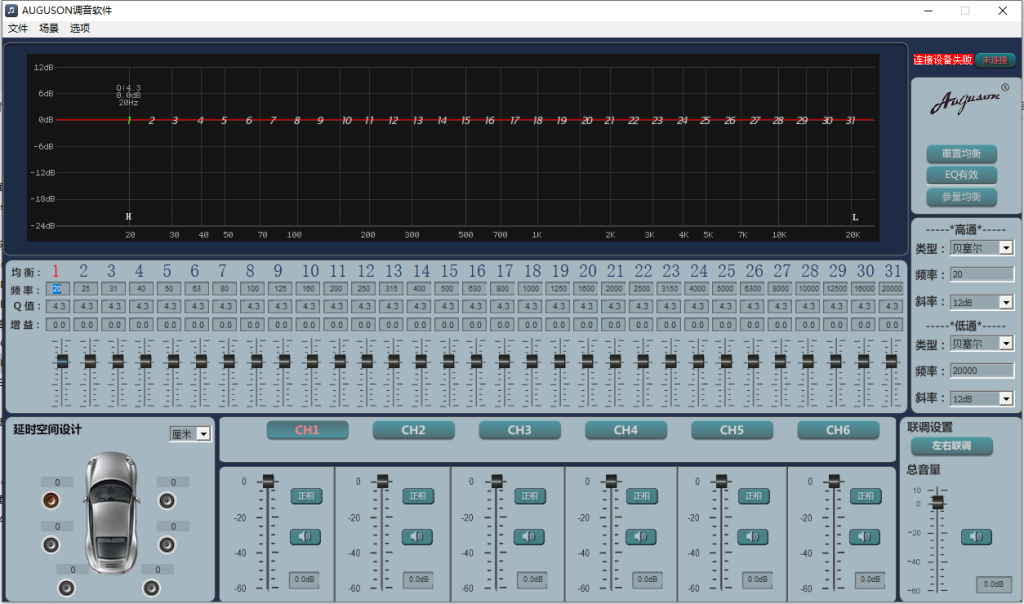The height and width of the screenshot is (604, 1024).
Task: Mute channel CH1 with its speaker icon
Action: (305, 537)
